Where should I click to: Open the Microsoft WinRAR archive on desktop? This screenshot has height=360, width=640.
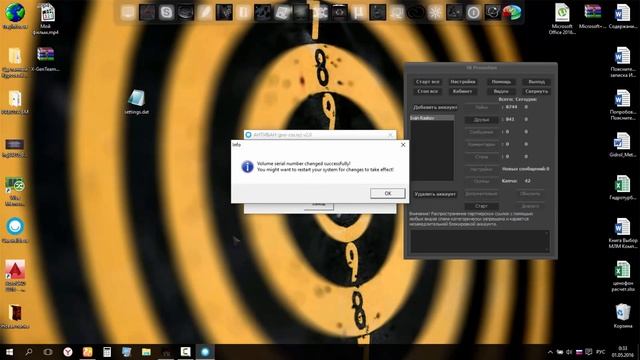[x=592, y=16]
